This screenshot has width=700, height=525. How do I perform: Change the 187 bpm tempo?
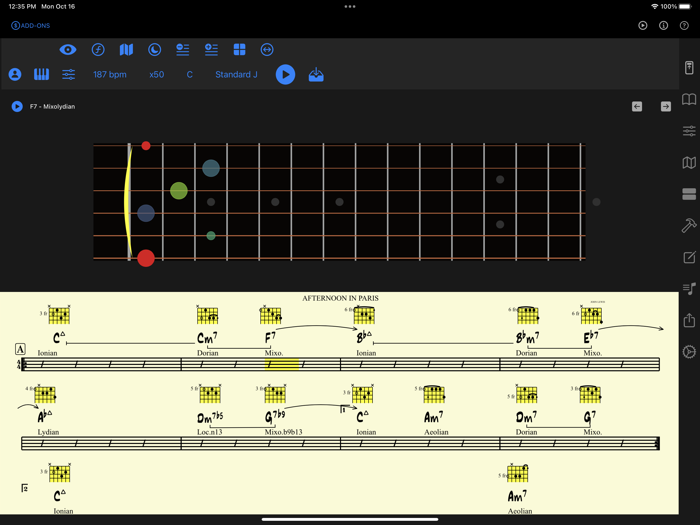pos(110,75)
